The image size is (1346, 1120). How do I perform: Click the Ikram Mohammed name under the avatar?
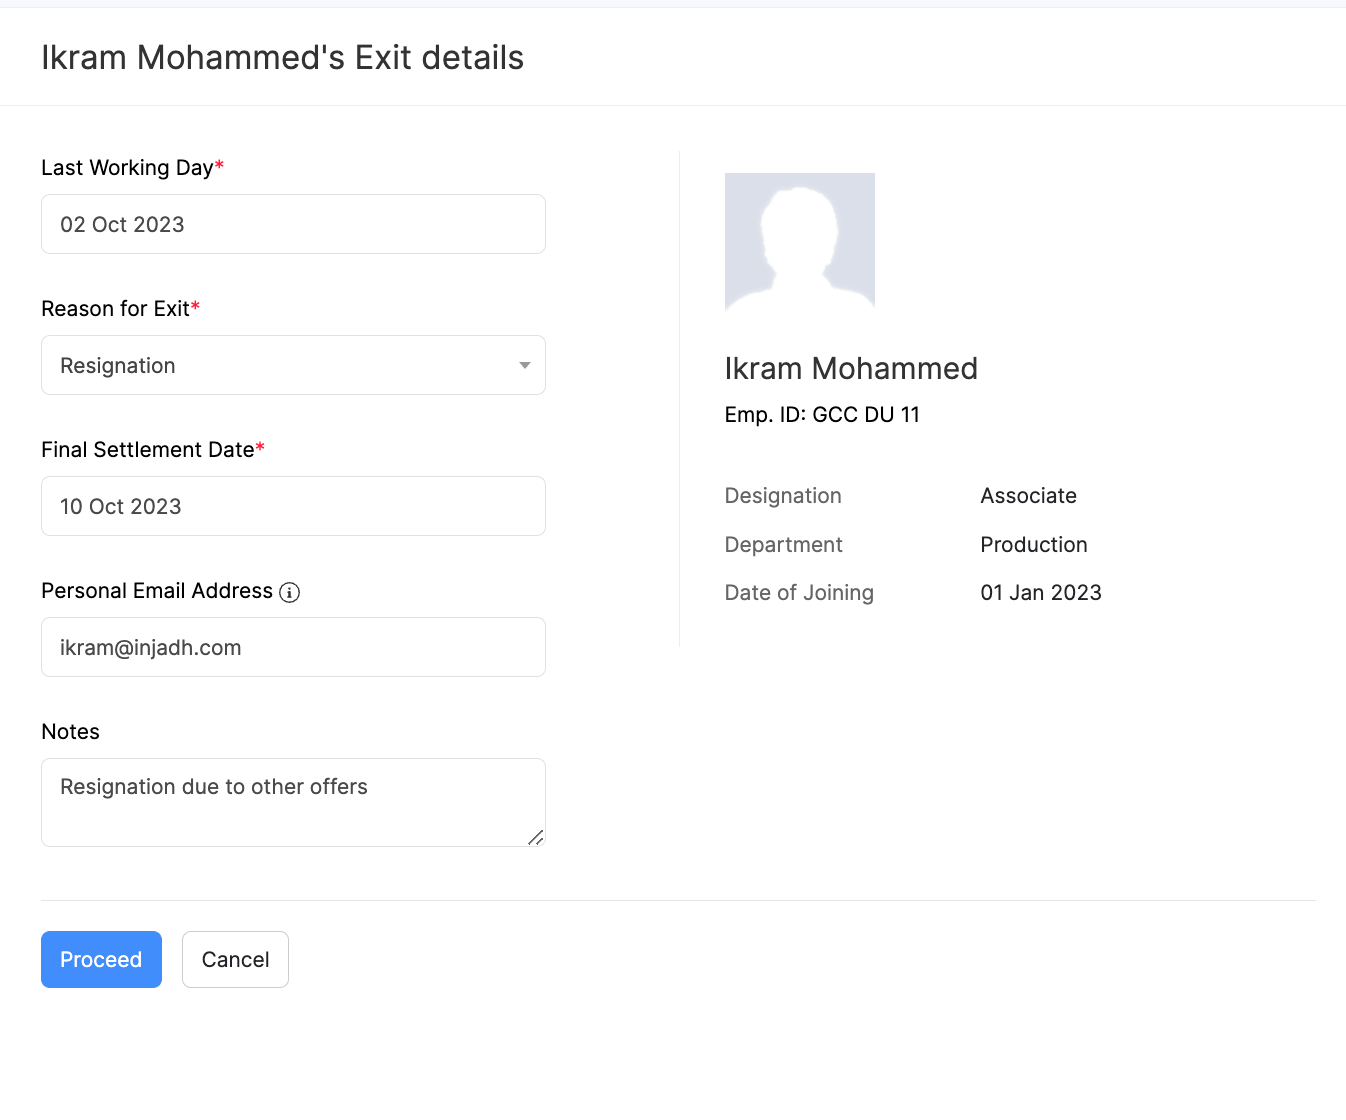[x=851, y=369]
